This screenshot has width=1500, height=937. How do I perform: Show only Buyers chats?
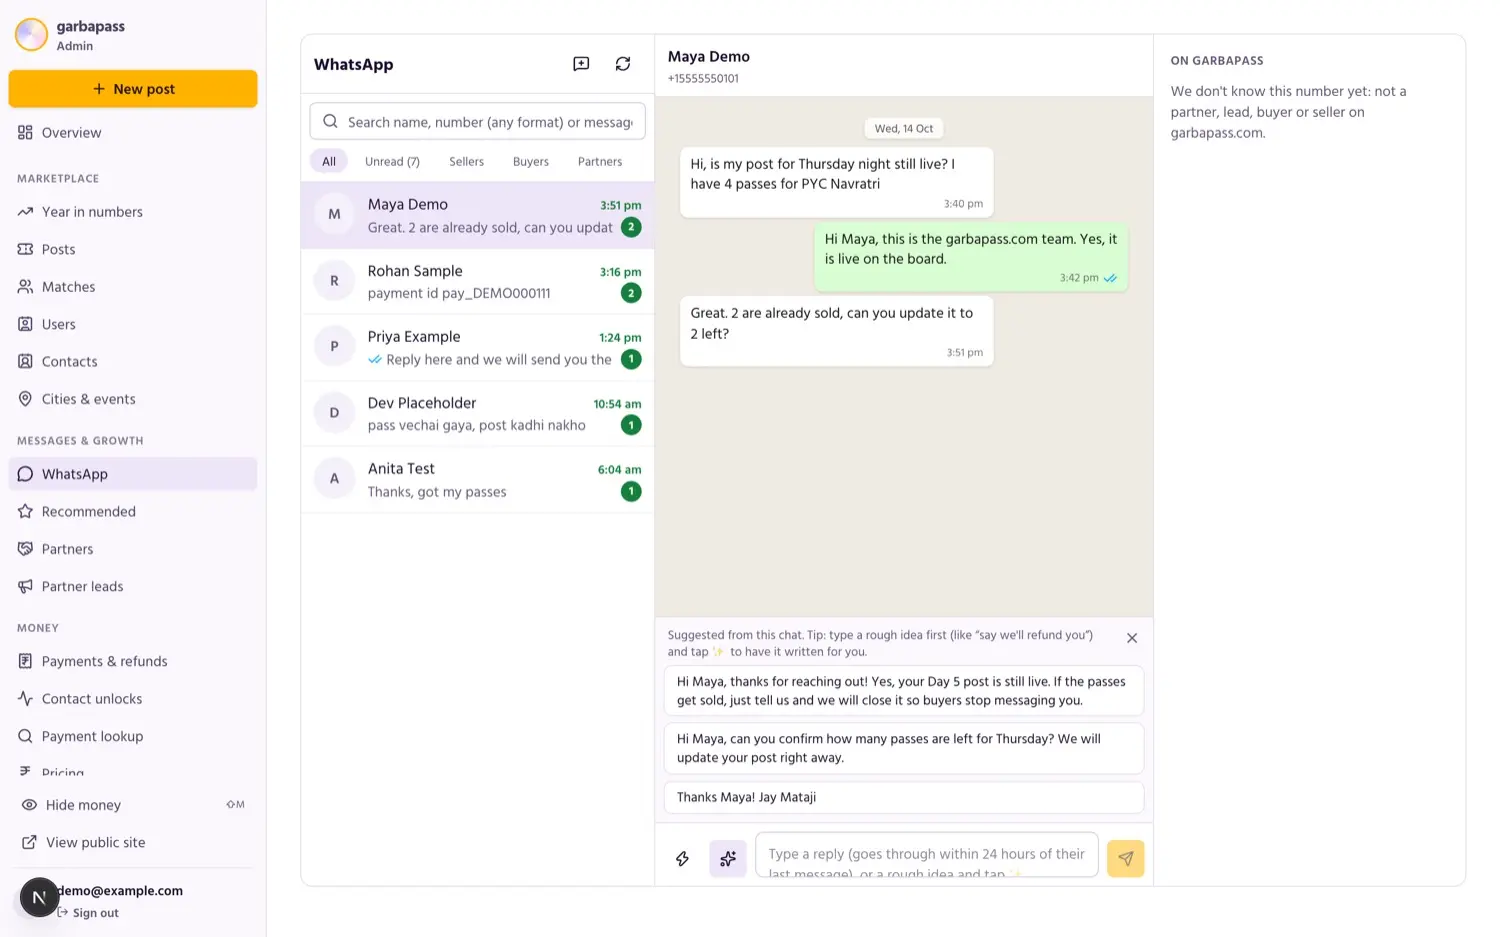[531, 161]
